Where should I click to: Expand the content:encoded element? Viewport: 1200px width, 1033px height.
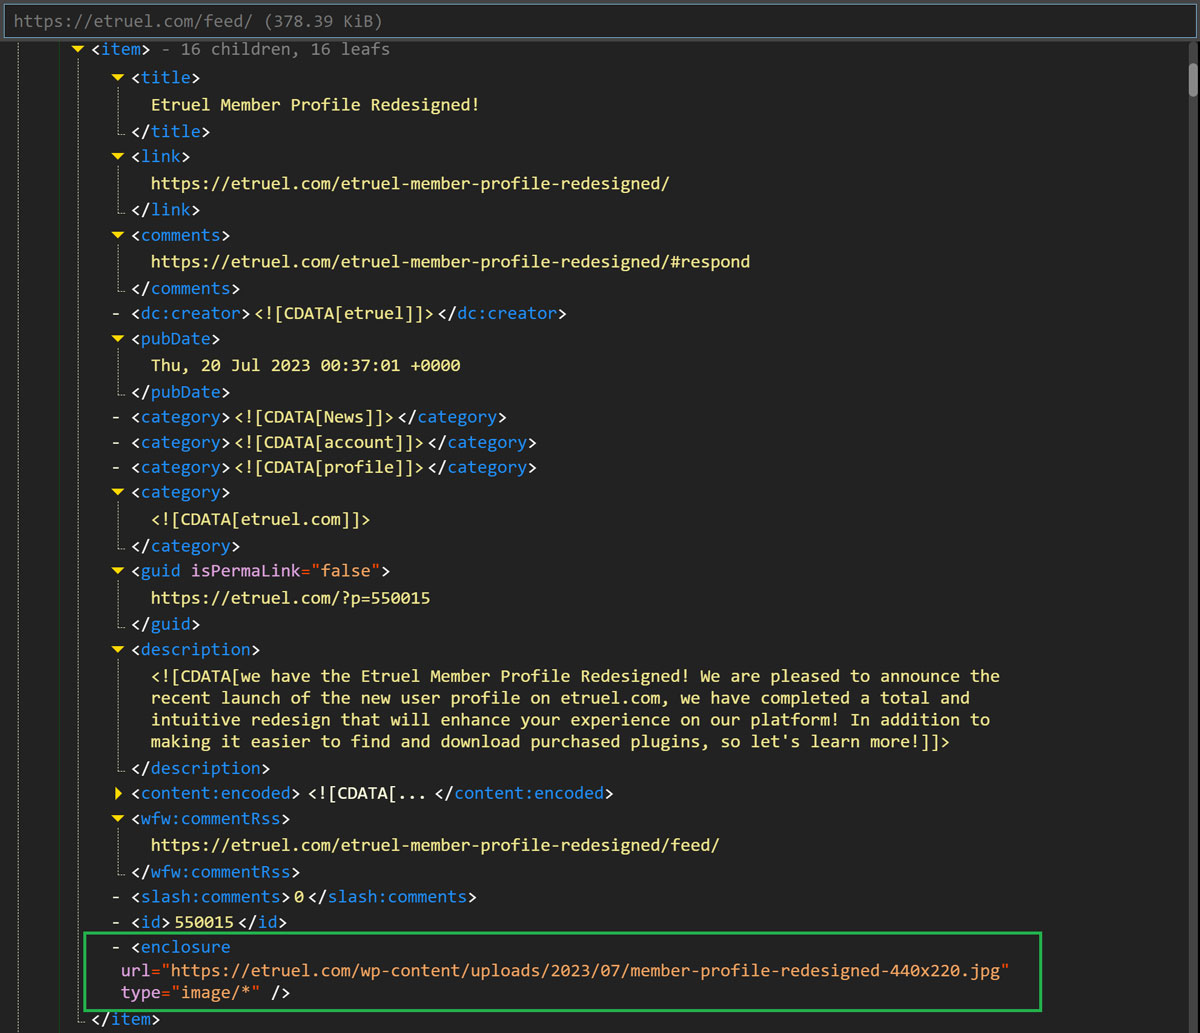click(119, 794)
